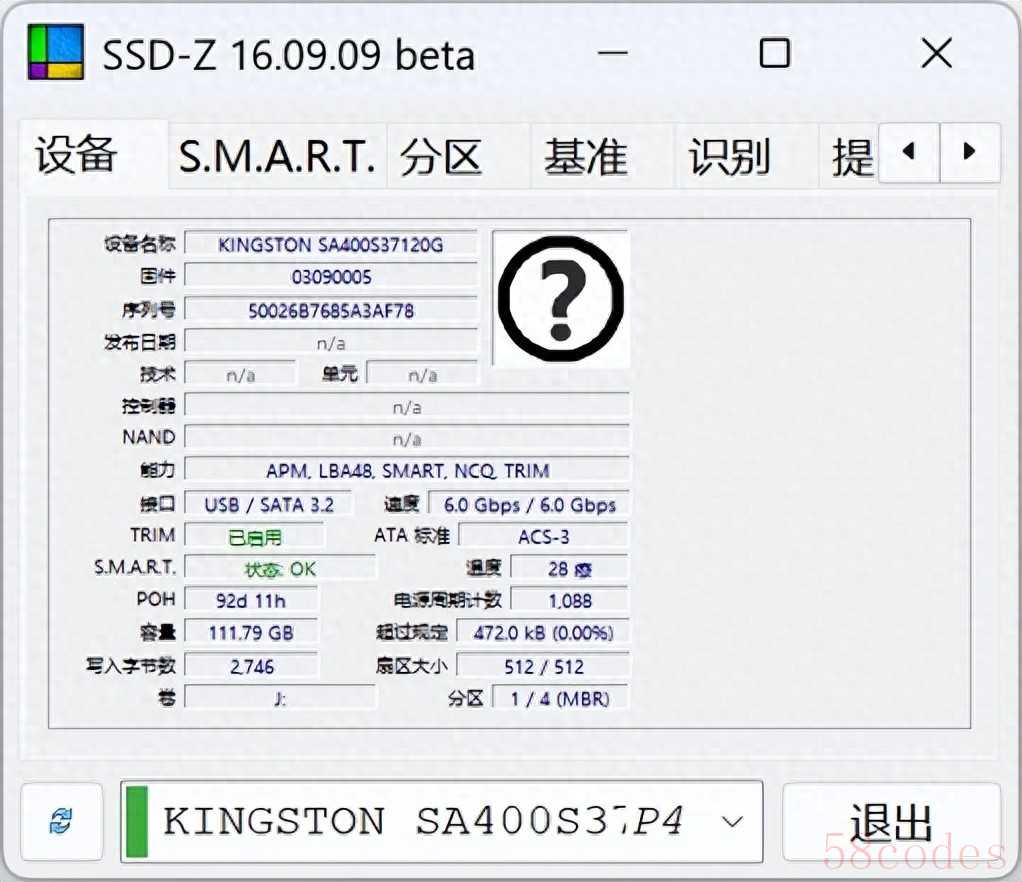Click the KINGSTON SA400S37 drive combo box
Viewport: 1022px width, 882px height.
pyautogui.click(x=430, y=821)
